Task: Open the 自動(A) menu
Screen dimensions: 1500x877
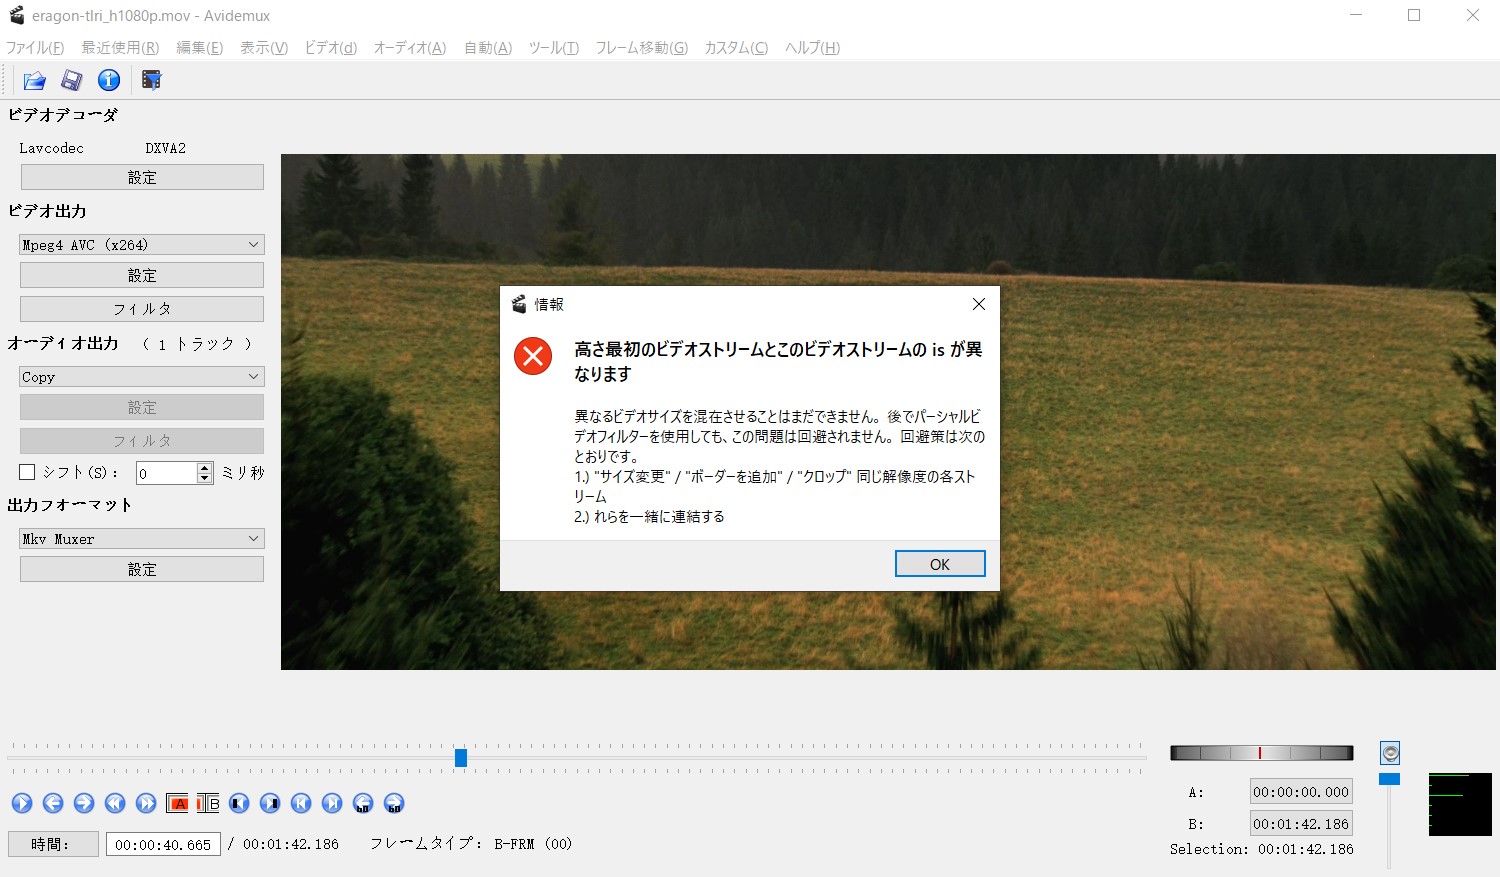Action: pos(488,48)
